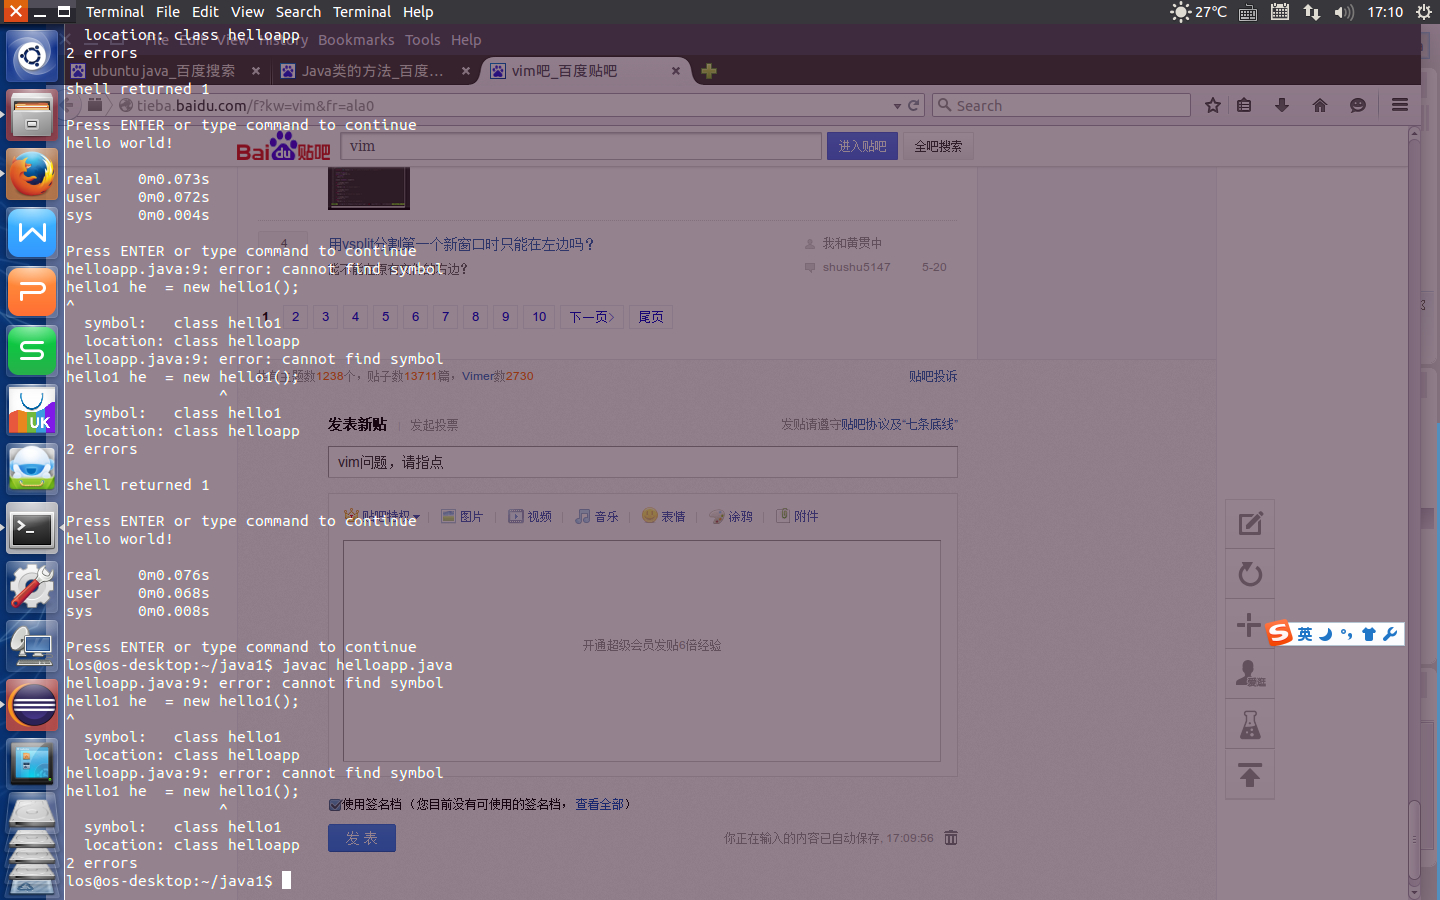Open the Firefox Tools menu
Screen dimensions: 1440x900
(422, 40)
